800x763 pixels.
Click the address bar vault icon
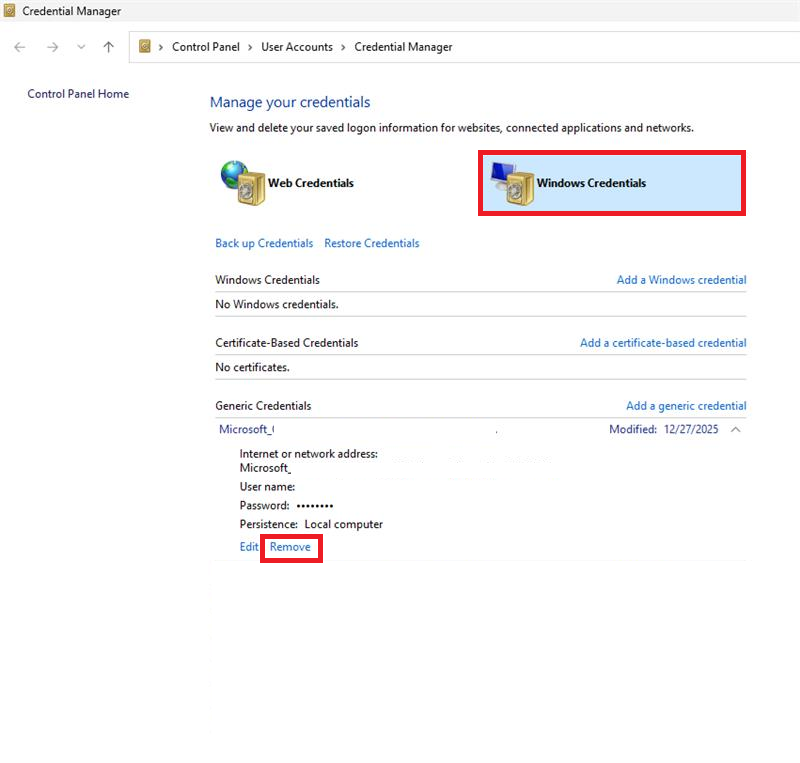[x=145, y=46]
